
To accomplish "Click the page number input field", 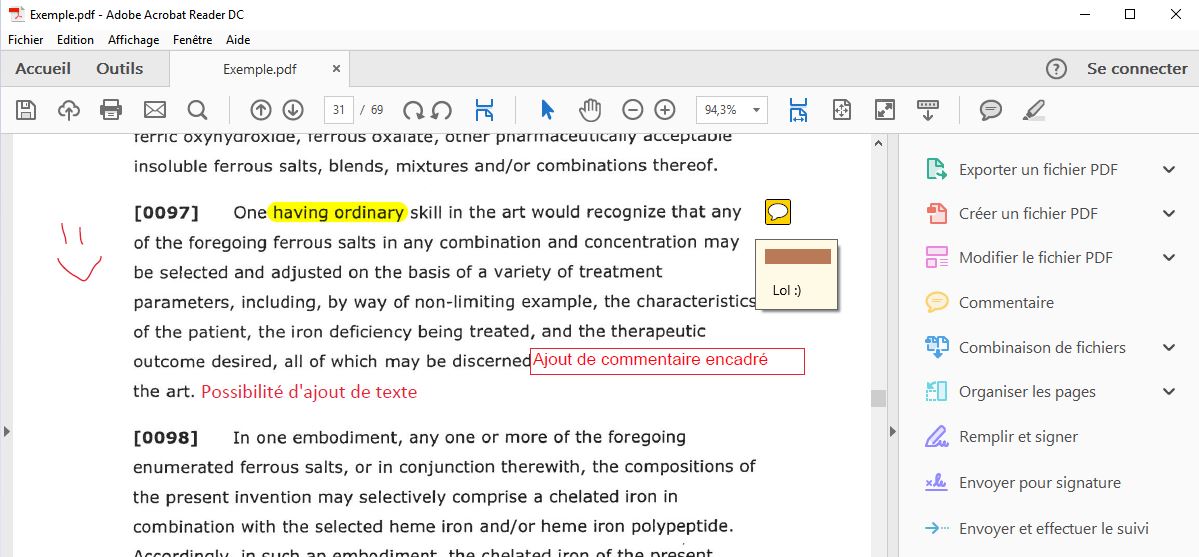I will coord(338,110).
